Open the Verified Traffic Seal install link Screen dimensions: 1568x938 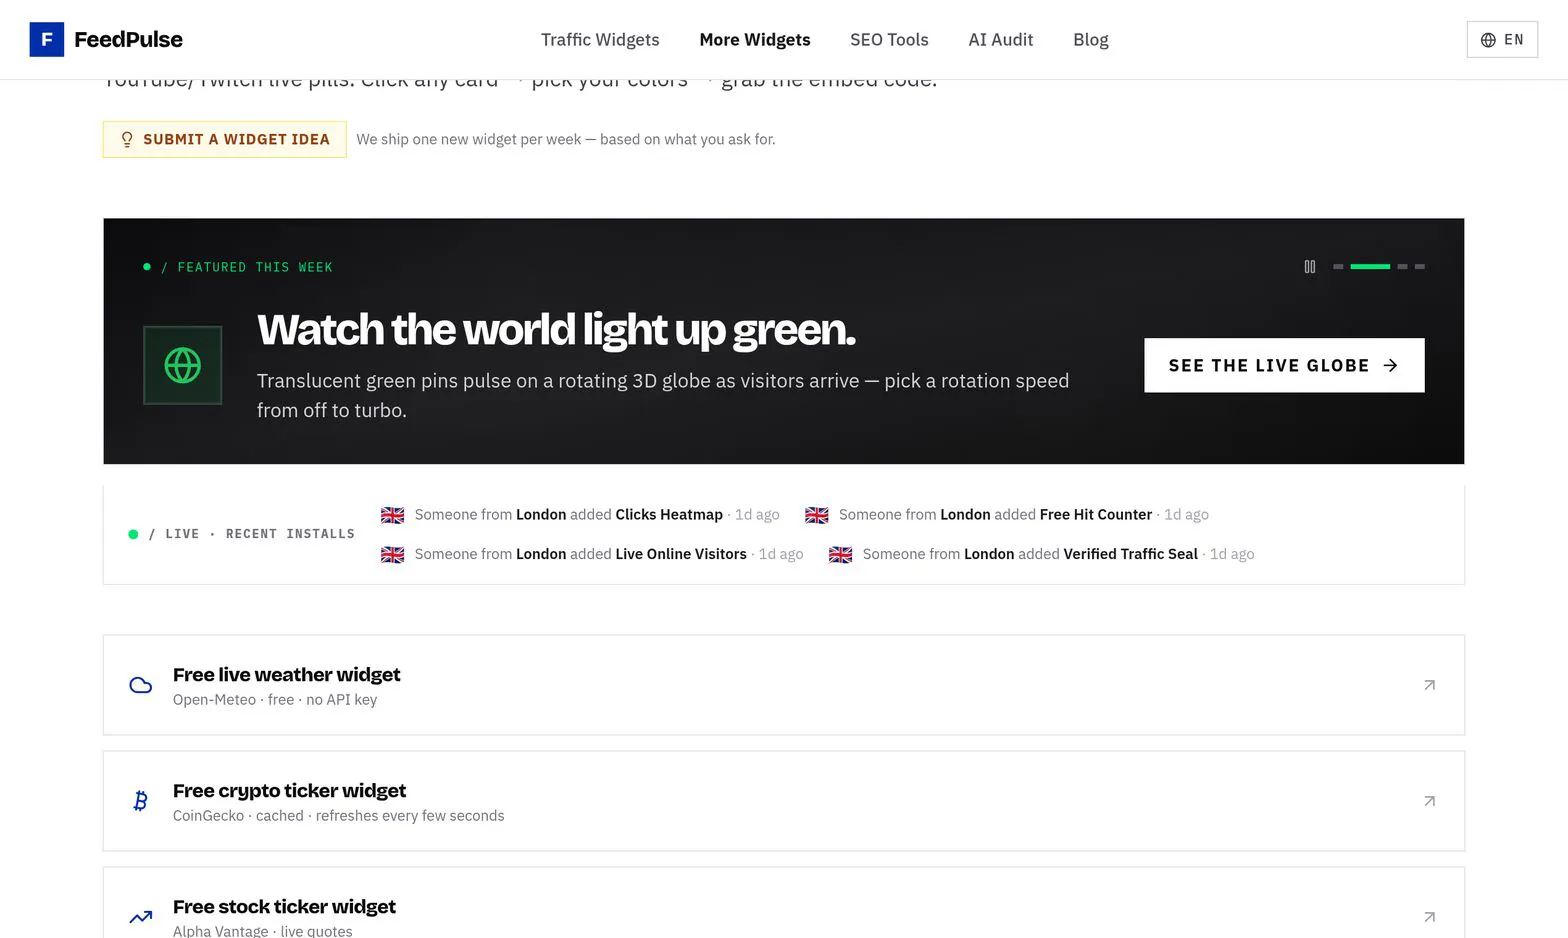(x=1131, y=554)
